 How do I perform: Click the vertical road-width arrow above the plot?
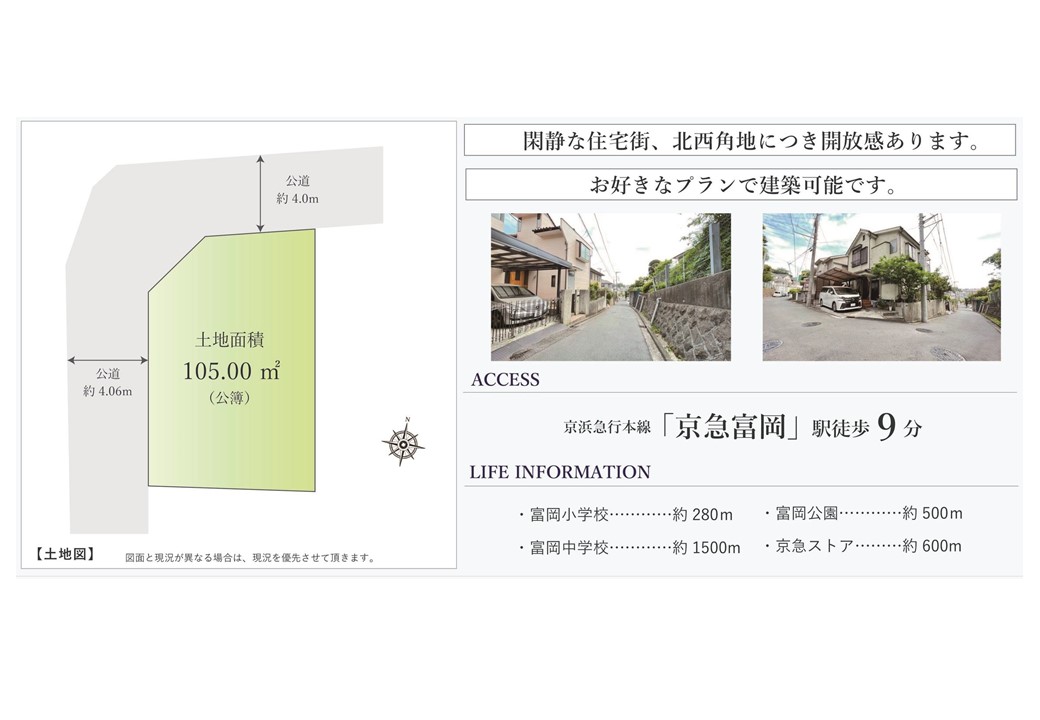260,194
